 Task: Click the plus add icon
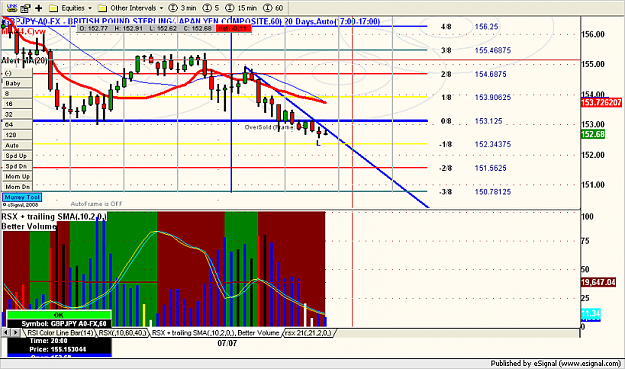[39, 8]
